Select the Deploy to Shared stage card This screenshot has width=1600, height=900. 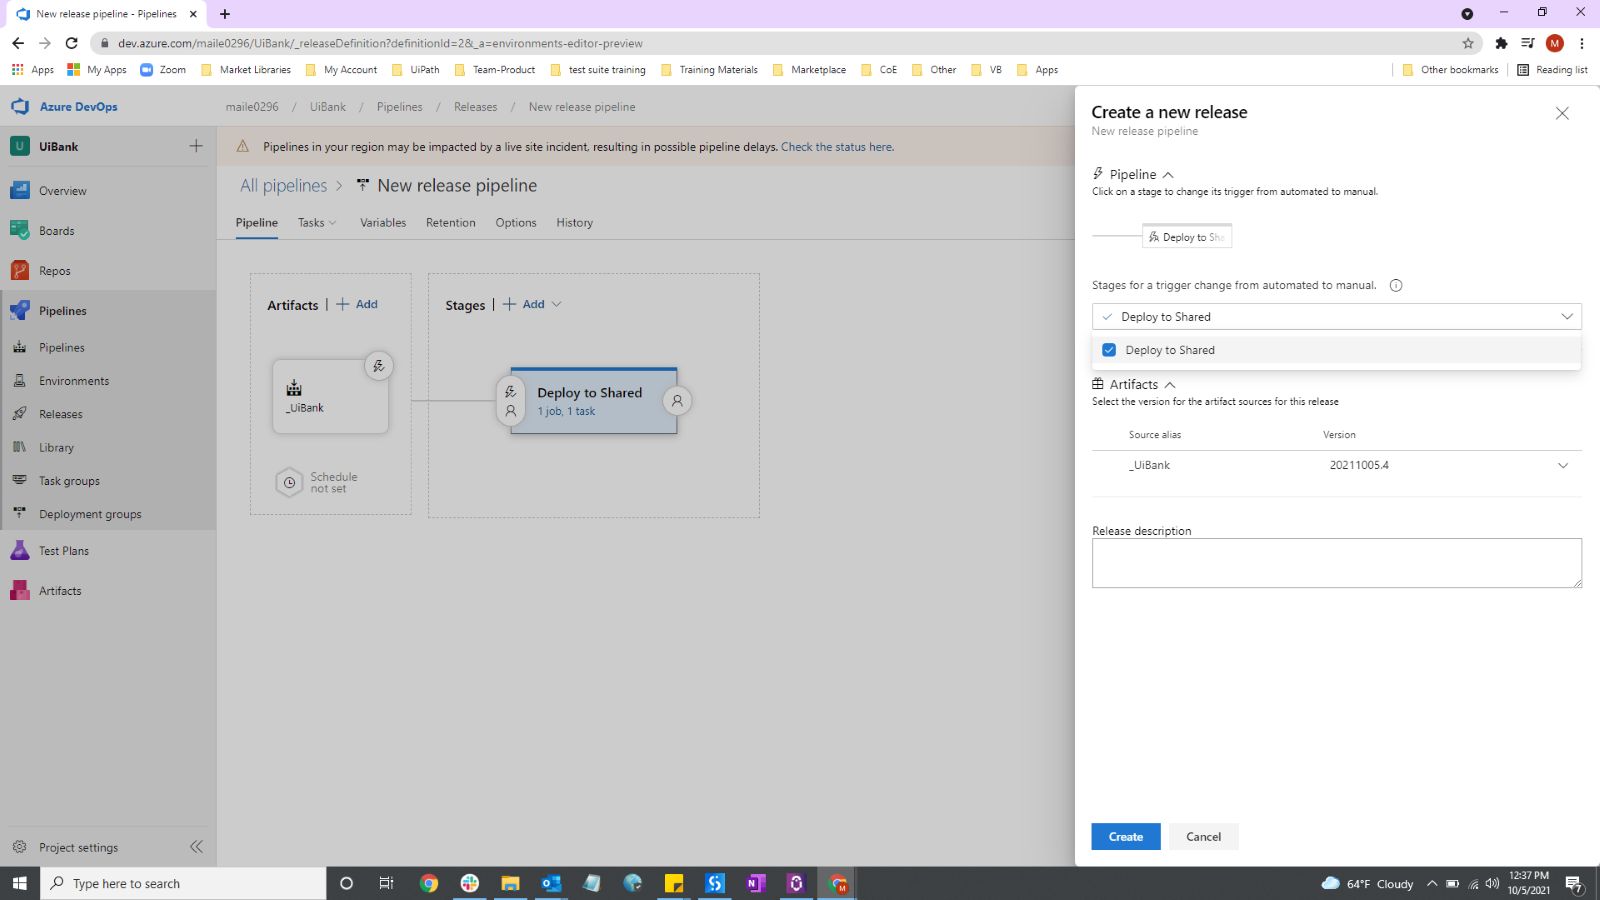coord(594,401)
